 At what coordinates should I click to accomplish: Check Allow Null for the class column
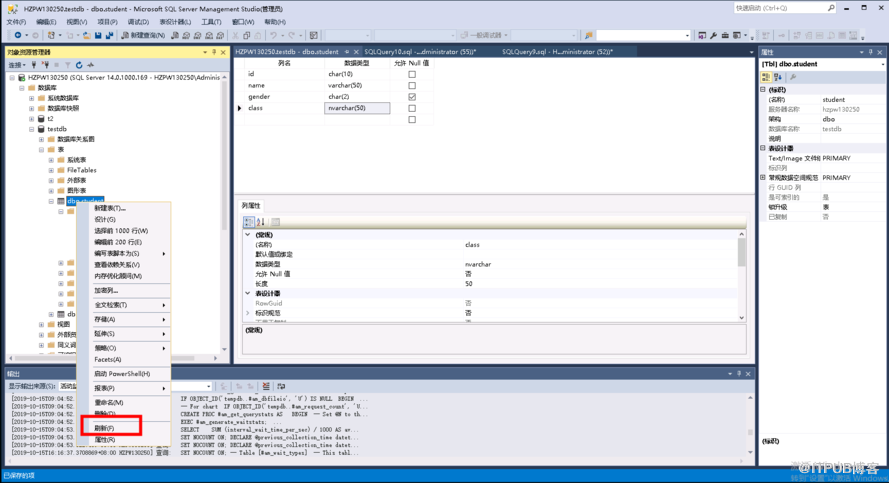point(411,108)
